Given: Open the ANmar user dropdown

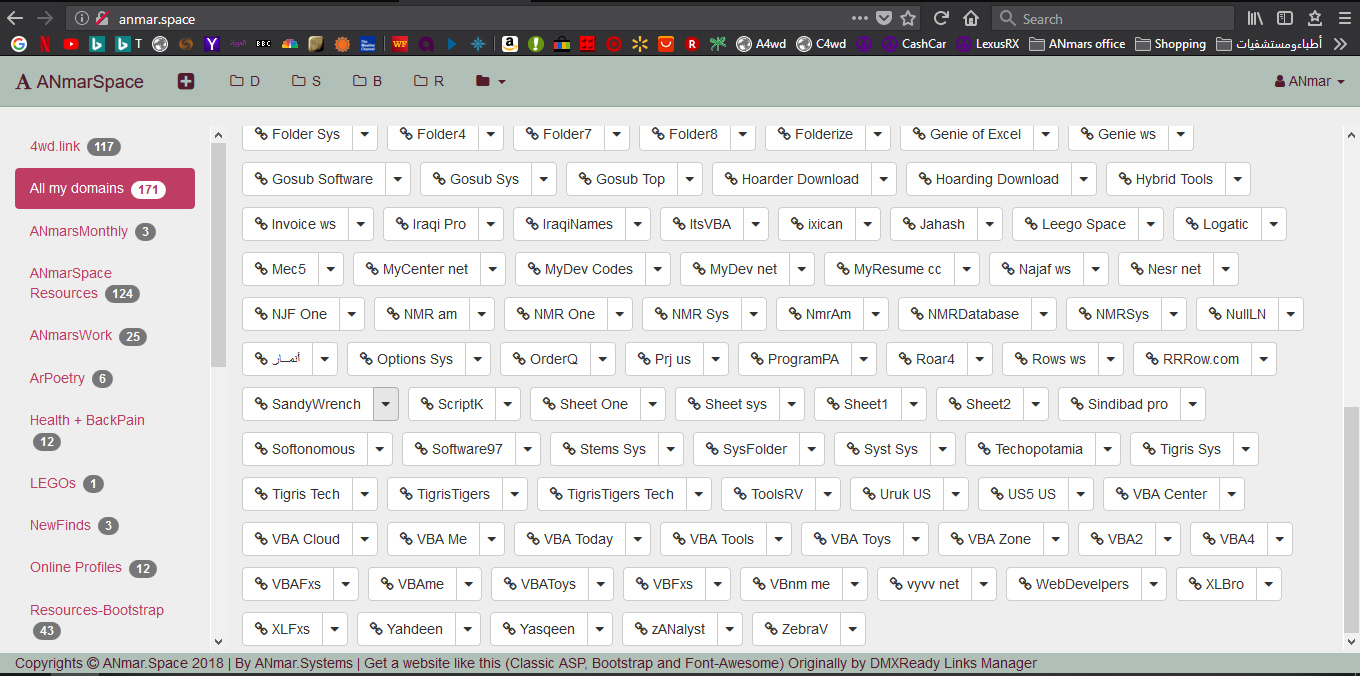Looking at the screenshot, I should tap(1309, 81).
